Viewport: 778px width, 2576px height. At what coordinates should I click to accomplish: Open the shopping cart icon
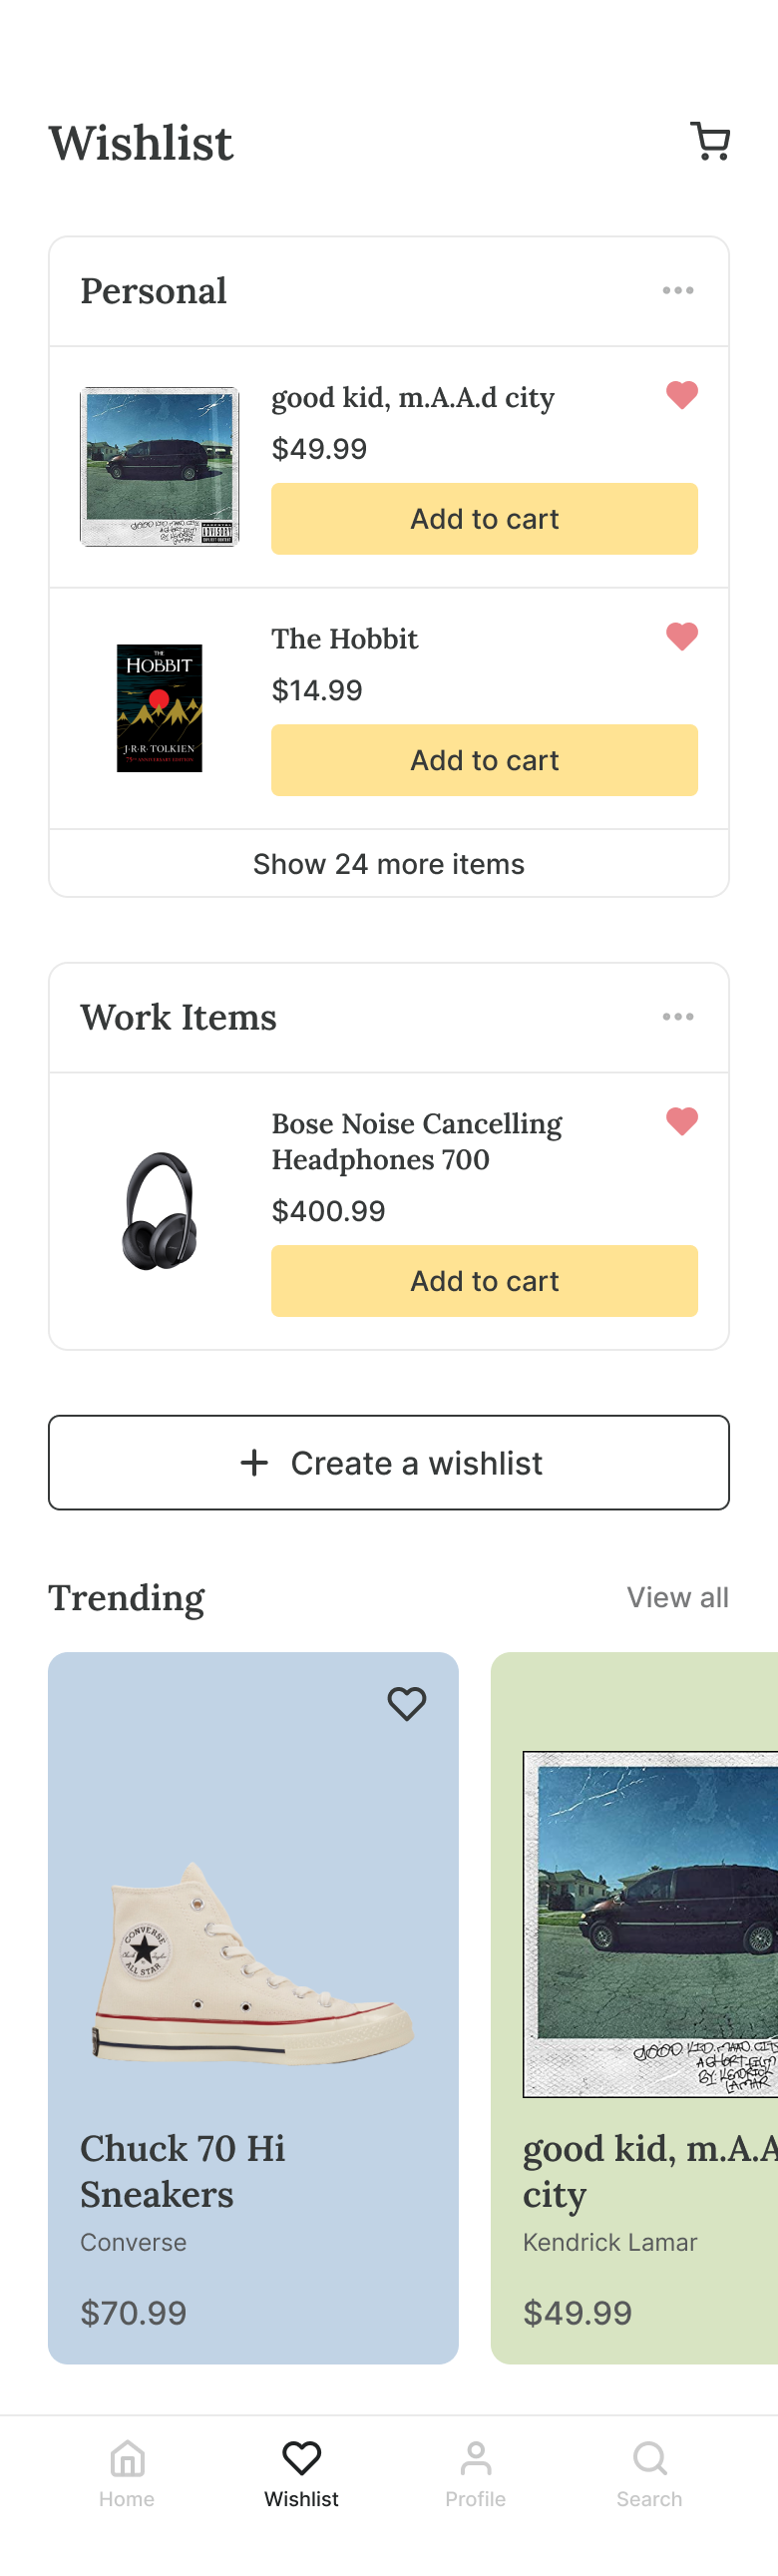[x=710, y=140]
